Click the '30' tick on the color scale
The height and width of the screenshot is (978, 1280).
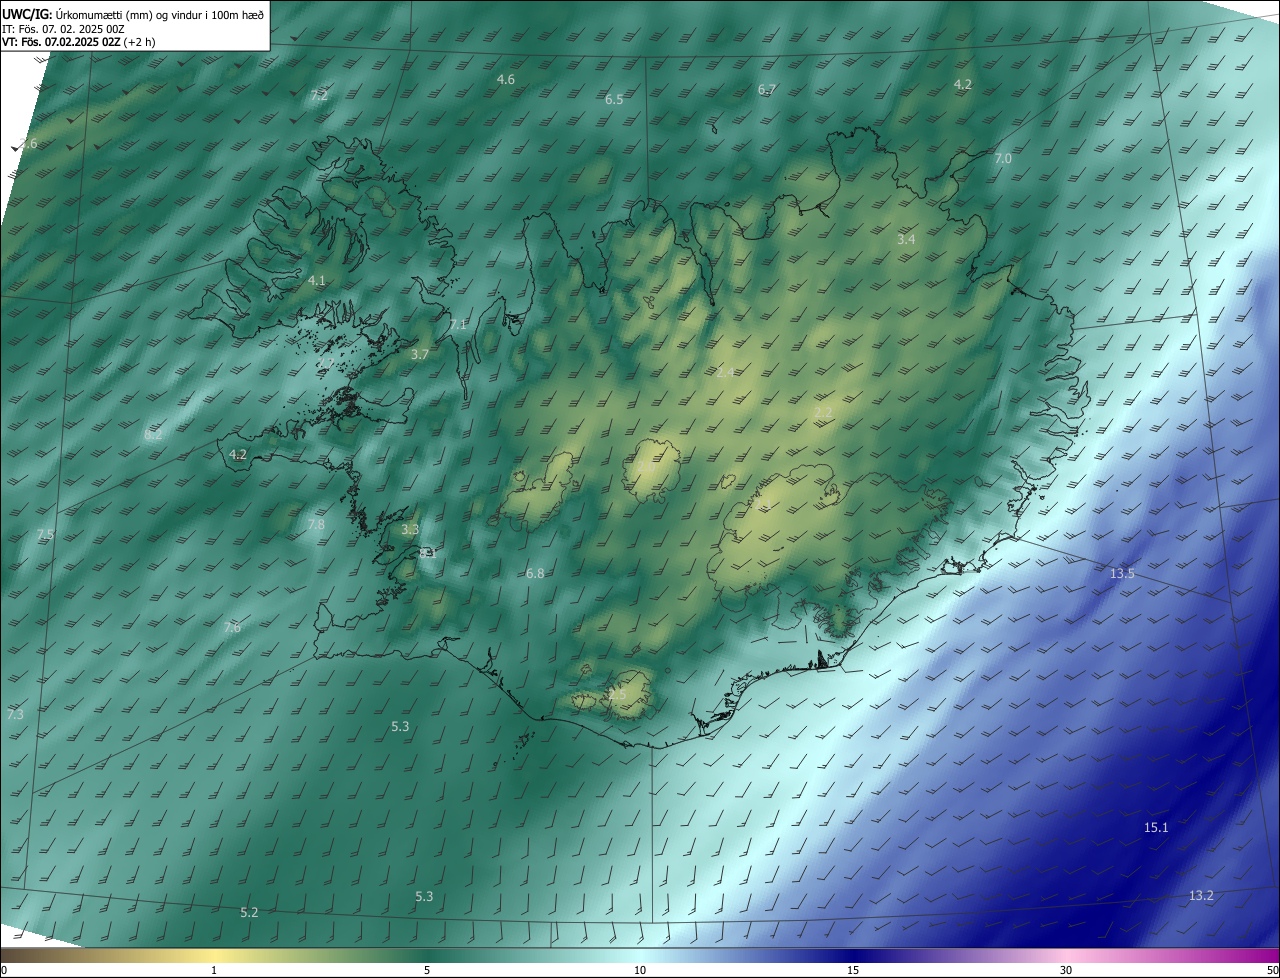coord(1066,970)
